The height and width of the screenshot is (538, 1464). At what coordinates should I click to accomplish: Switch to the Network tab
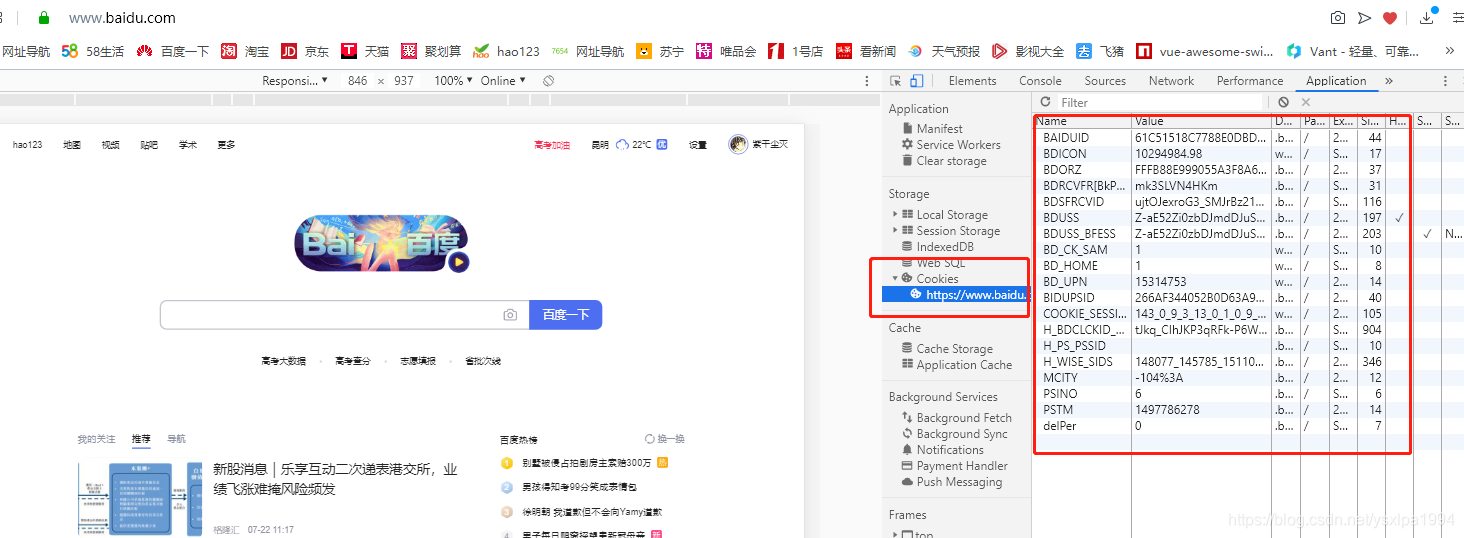point(1171,81)
